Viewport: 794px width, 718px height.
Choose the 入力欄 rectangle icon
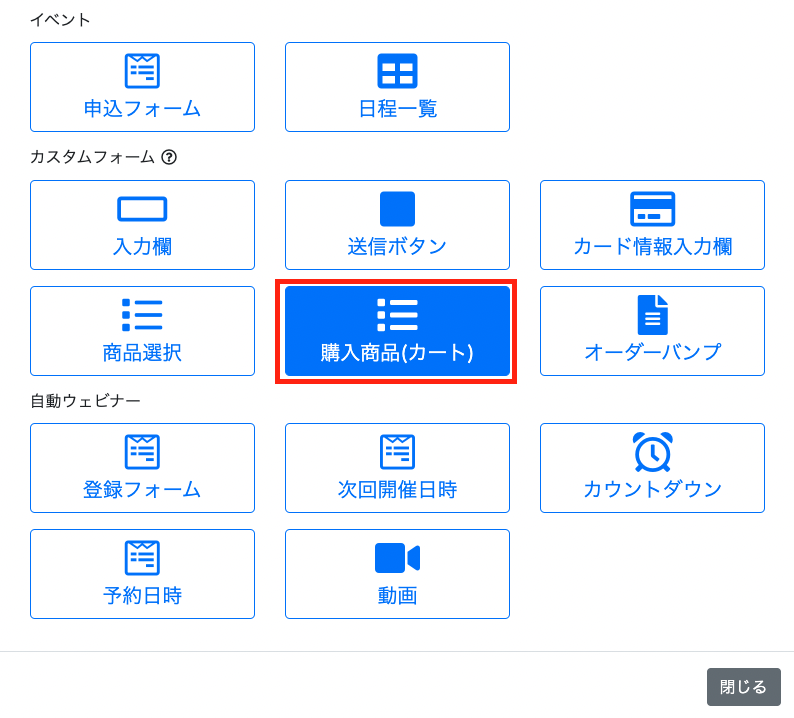[x=142, y=209]
